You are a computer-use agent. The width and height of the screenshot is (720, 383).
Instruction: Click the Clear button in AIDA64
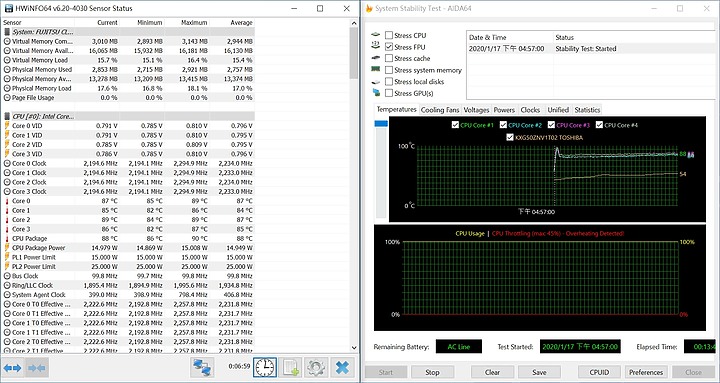tap(492, 372)
